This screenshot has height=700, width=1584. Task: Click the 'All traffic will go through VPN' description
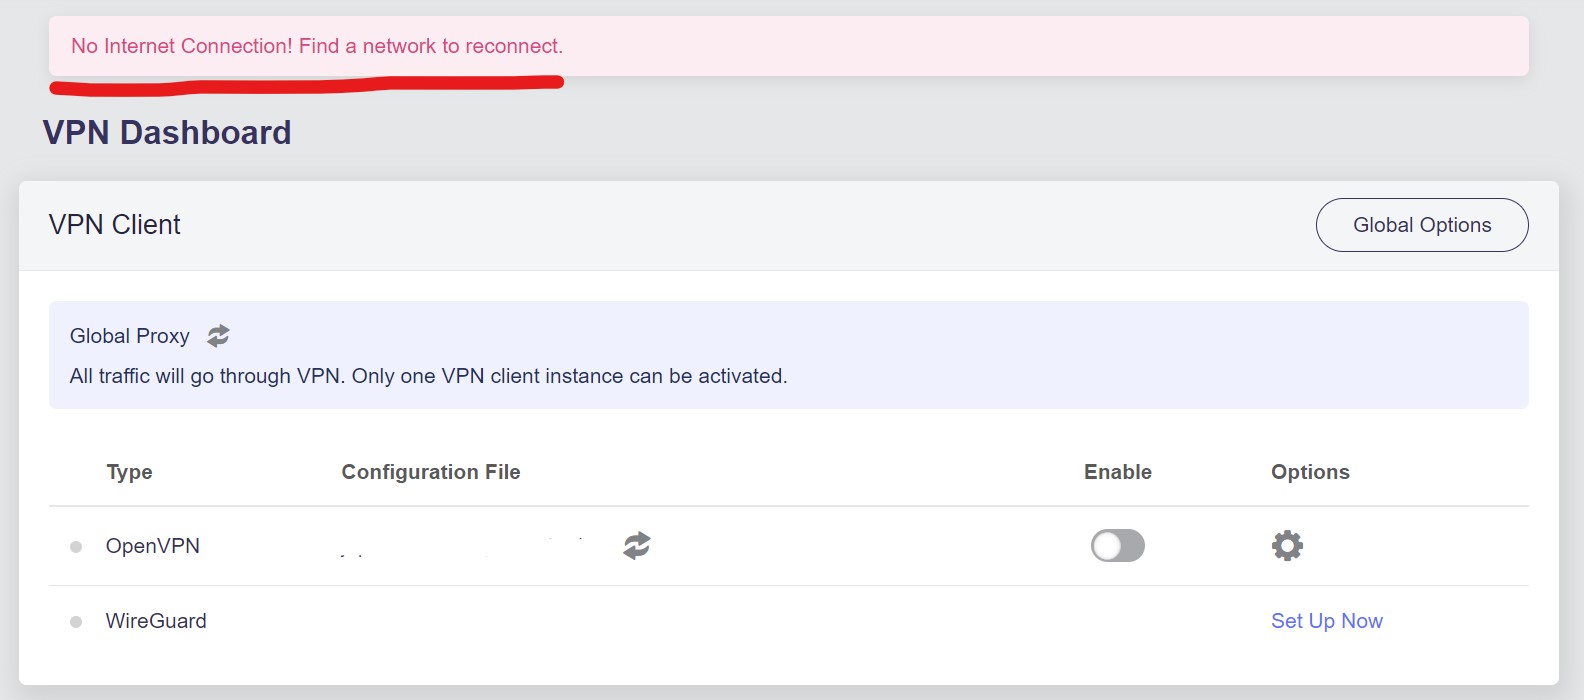pyautogui.click(x=428, y=376)
